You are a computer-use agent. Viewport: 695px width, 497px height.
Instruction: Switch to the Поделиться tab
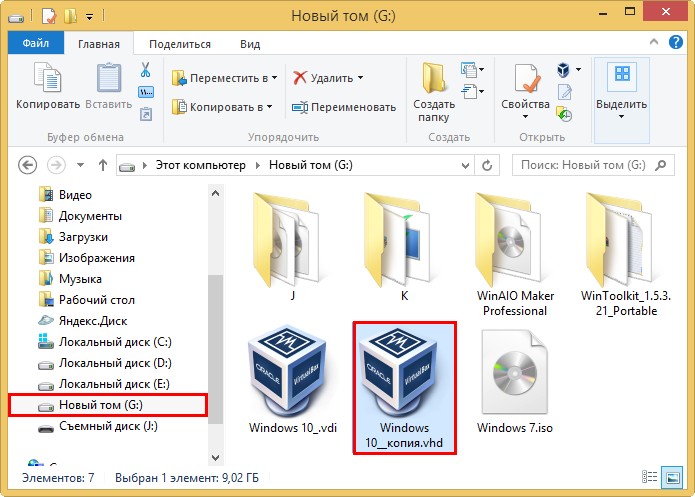pos(180,44)
